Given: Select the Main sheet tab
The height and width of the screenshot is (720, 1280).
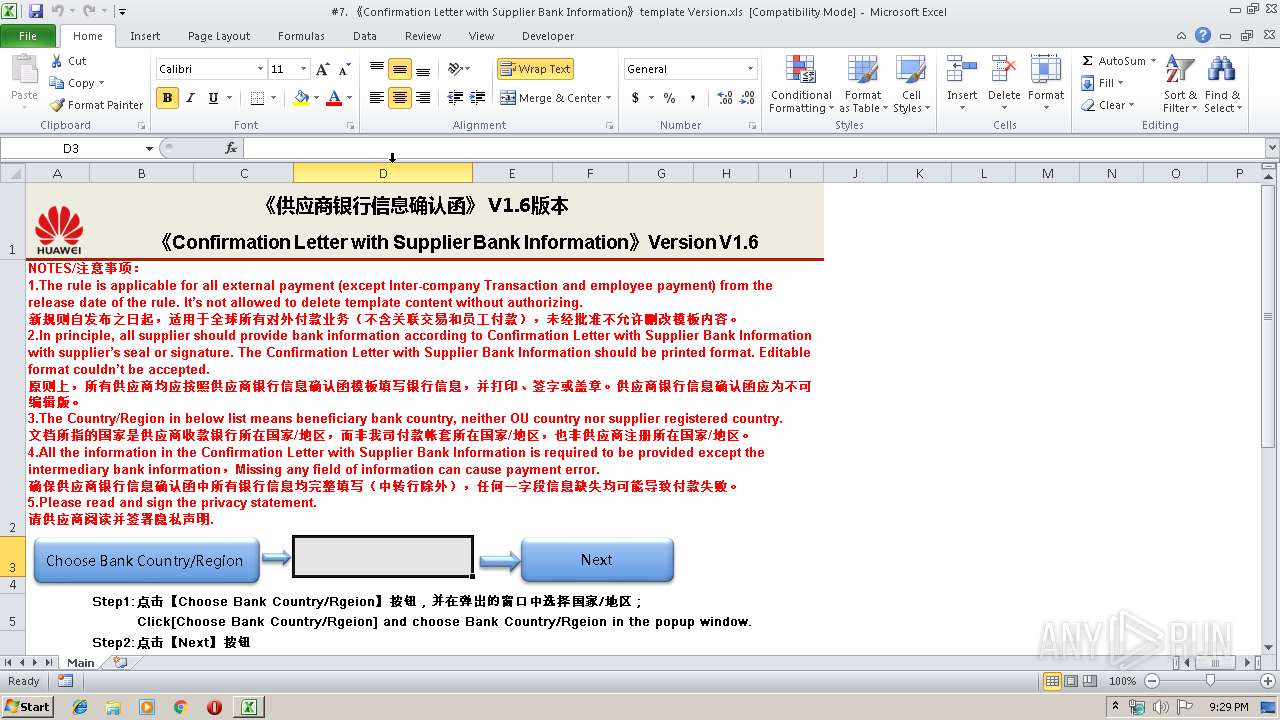Looking at the screenshot, I should (x=81, y=662).
